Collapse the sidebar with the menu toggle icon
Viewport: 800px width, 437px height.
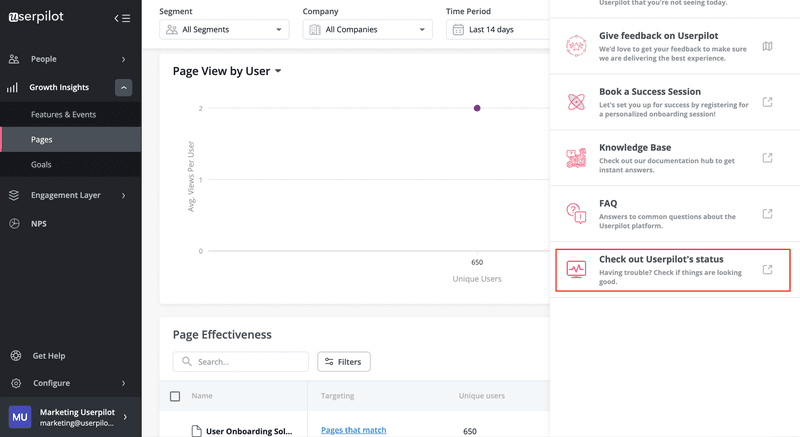pyautogui.click(x=122, y=18)
